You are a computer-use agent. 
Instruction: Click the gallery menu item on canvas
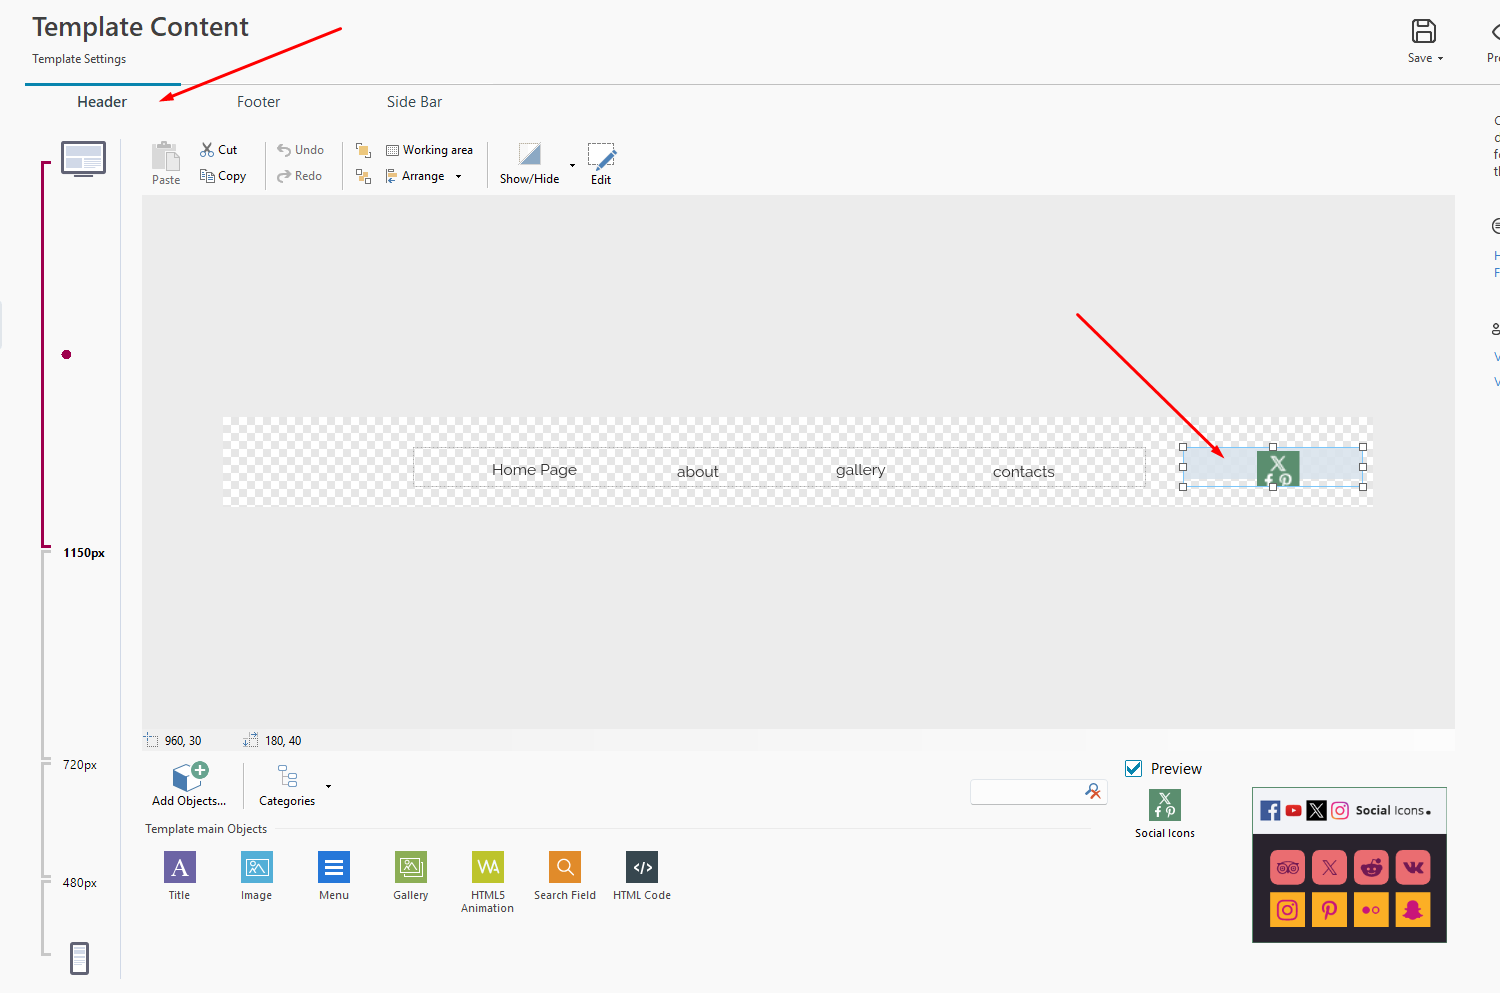click(860, 470)
